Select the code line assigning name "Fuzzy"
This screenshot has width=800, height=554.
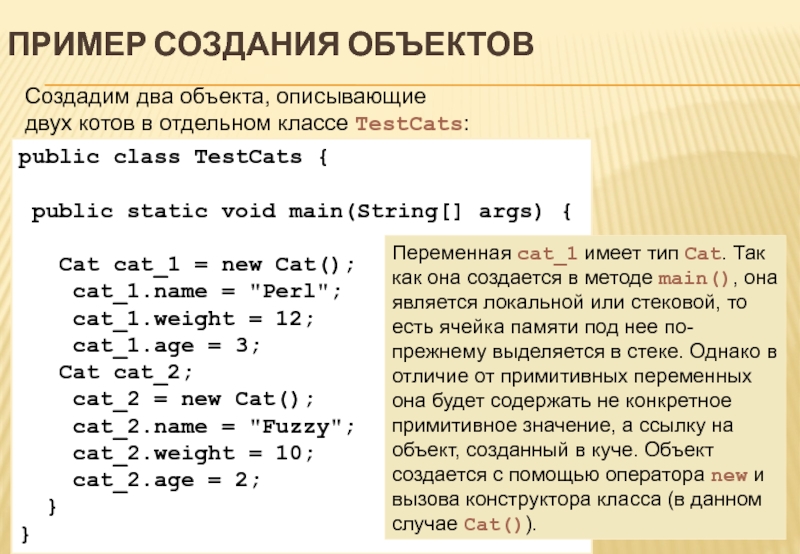213,427
